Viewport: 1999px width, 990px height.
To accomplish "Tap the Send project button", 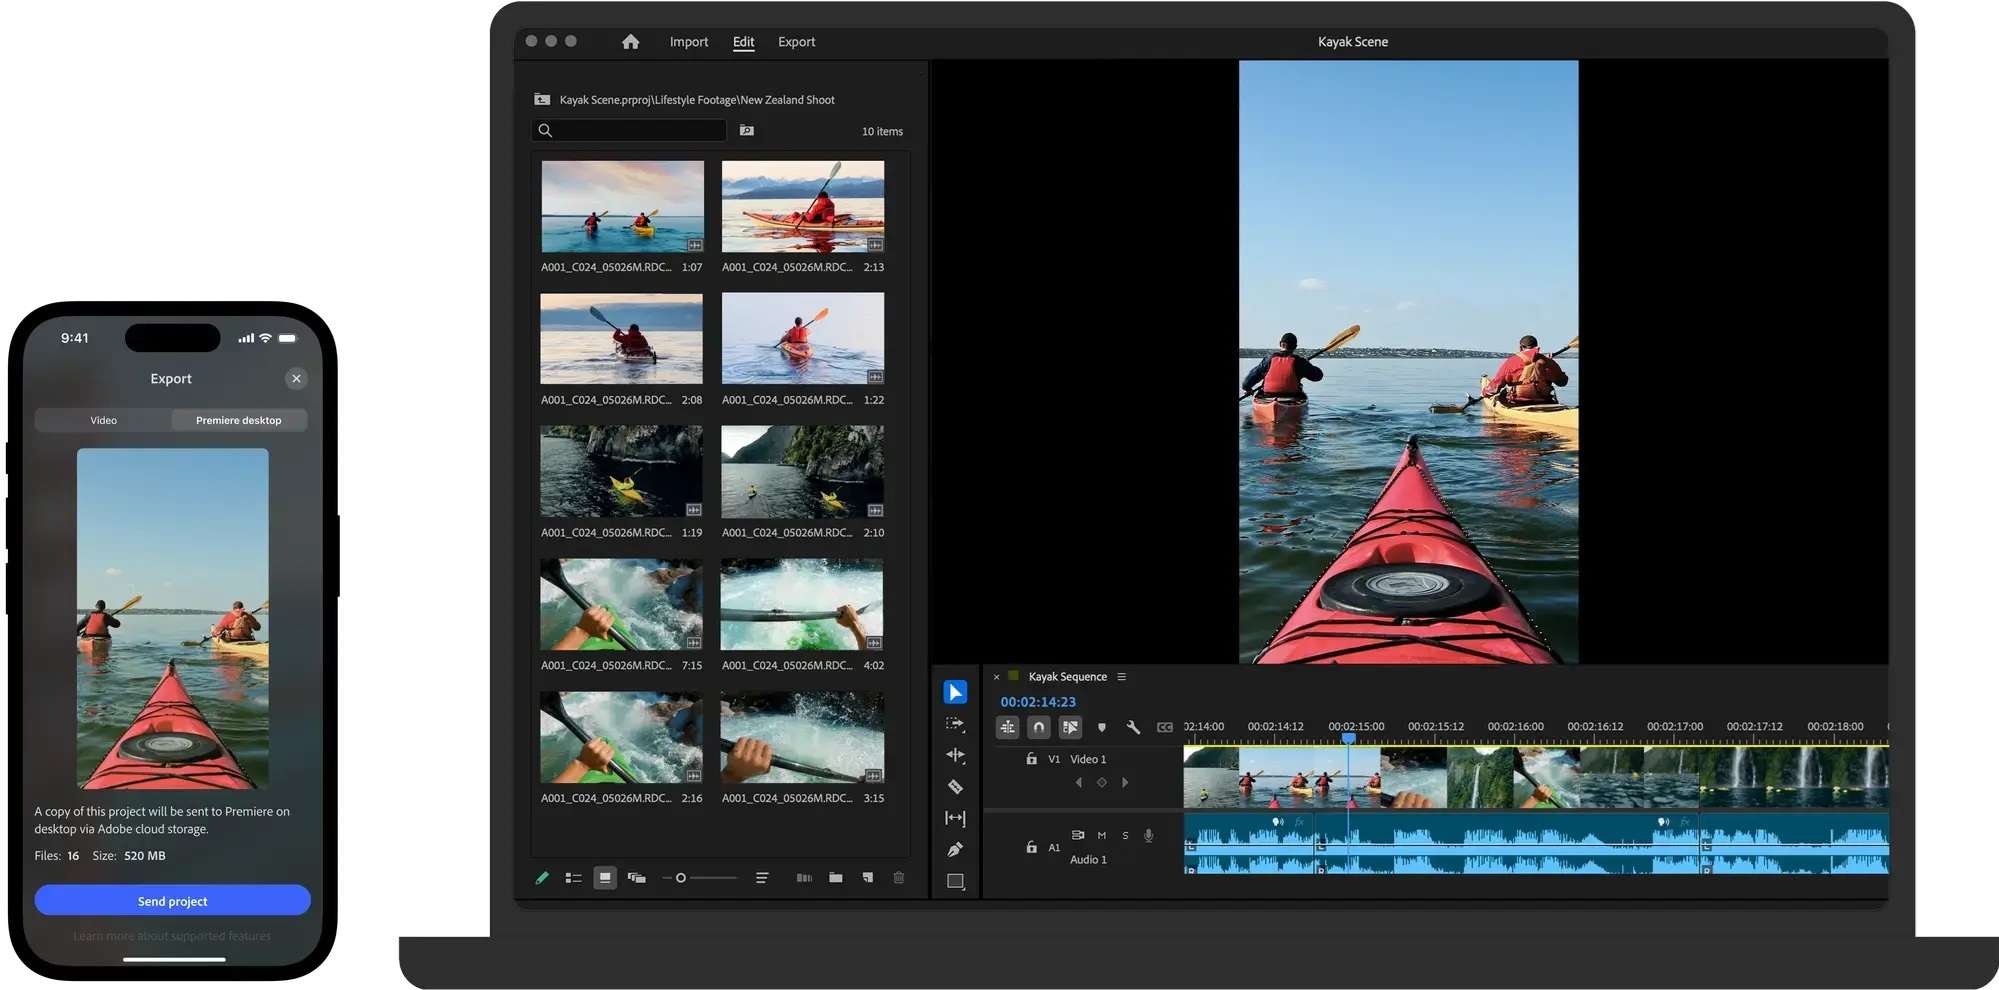I will click(173, 901).
